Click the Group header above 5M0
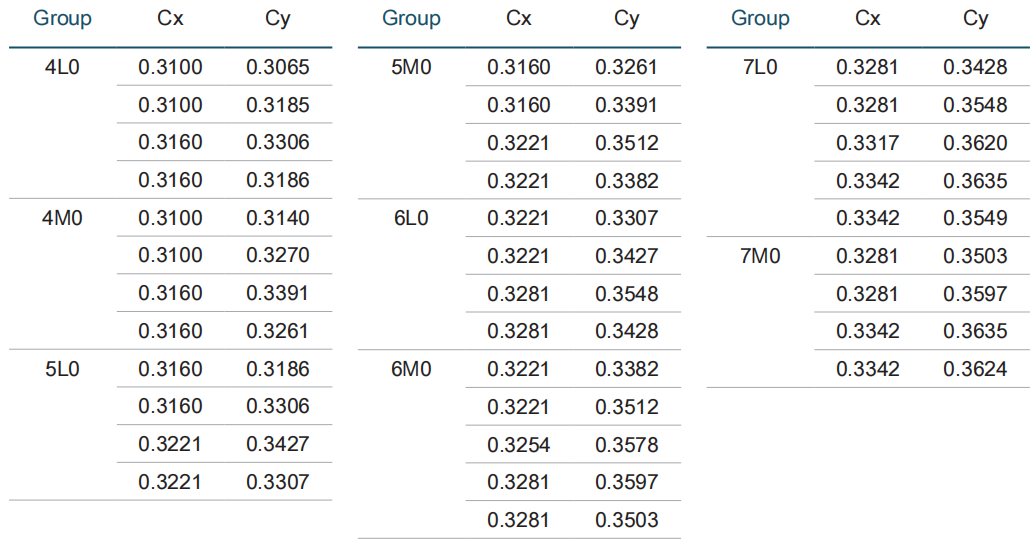The height and width of the screenshot is (548, 1036). tap(411, 18)
